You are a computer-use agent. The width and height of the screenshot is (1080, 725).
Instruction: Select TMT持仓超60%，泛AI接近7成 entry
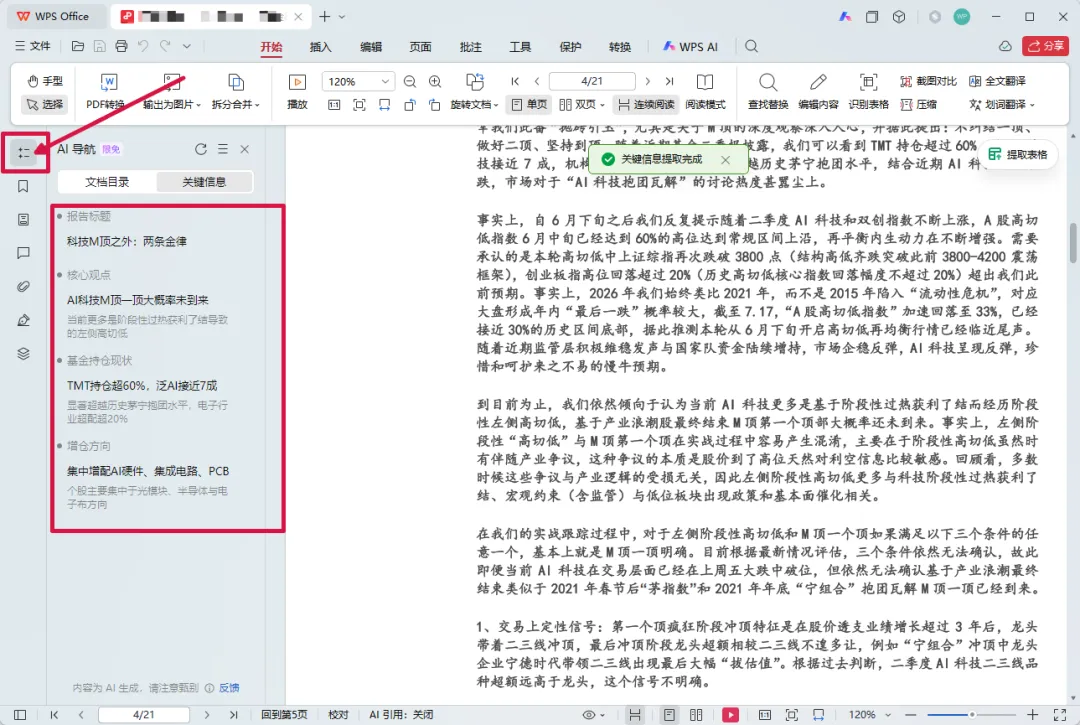tap(142, 386)
